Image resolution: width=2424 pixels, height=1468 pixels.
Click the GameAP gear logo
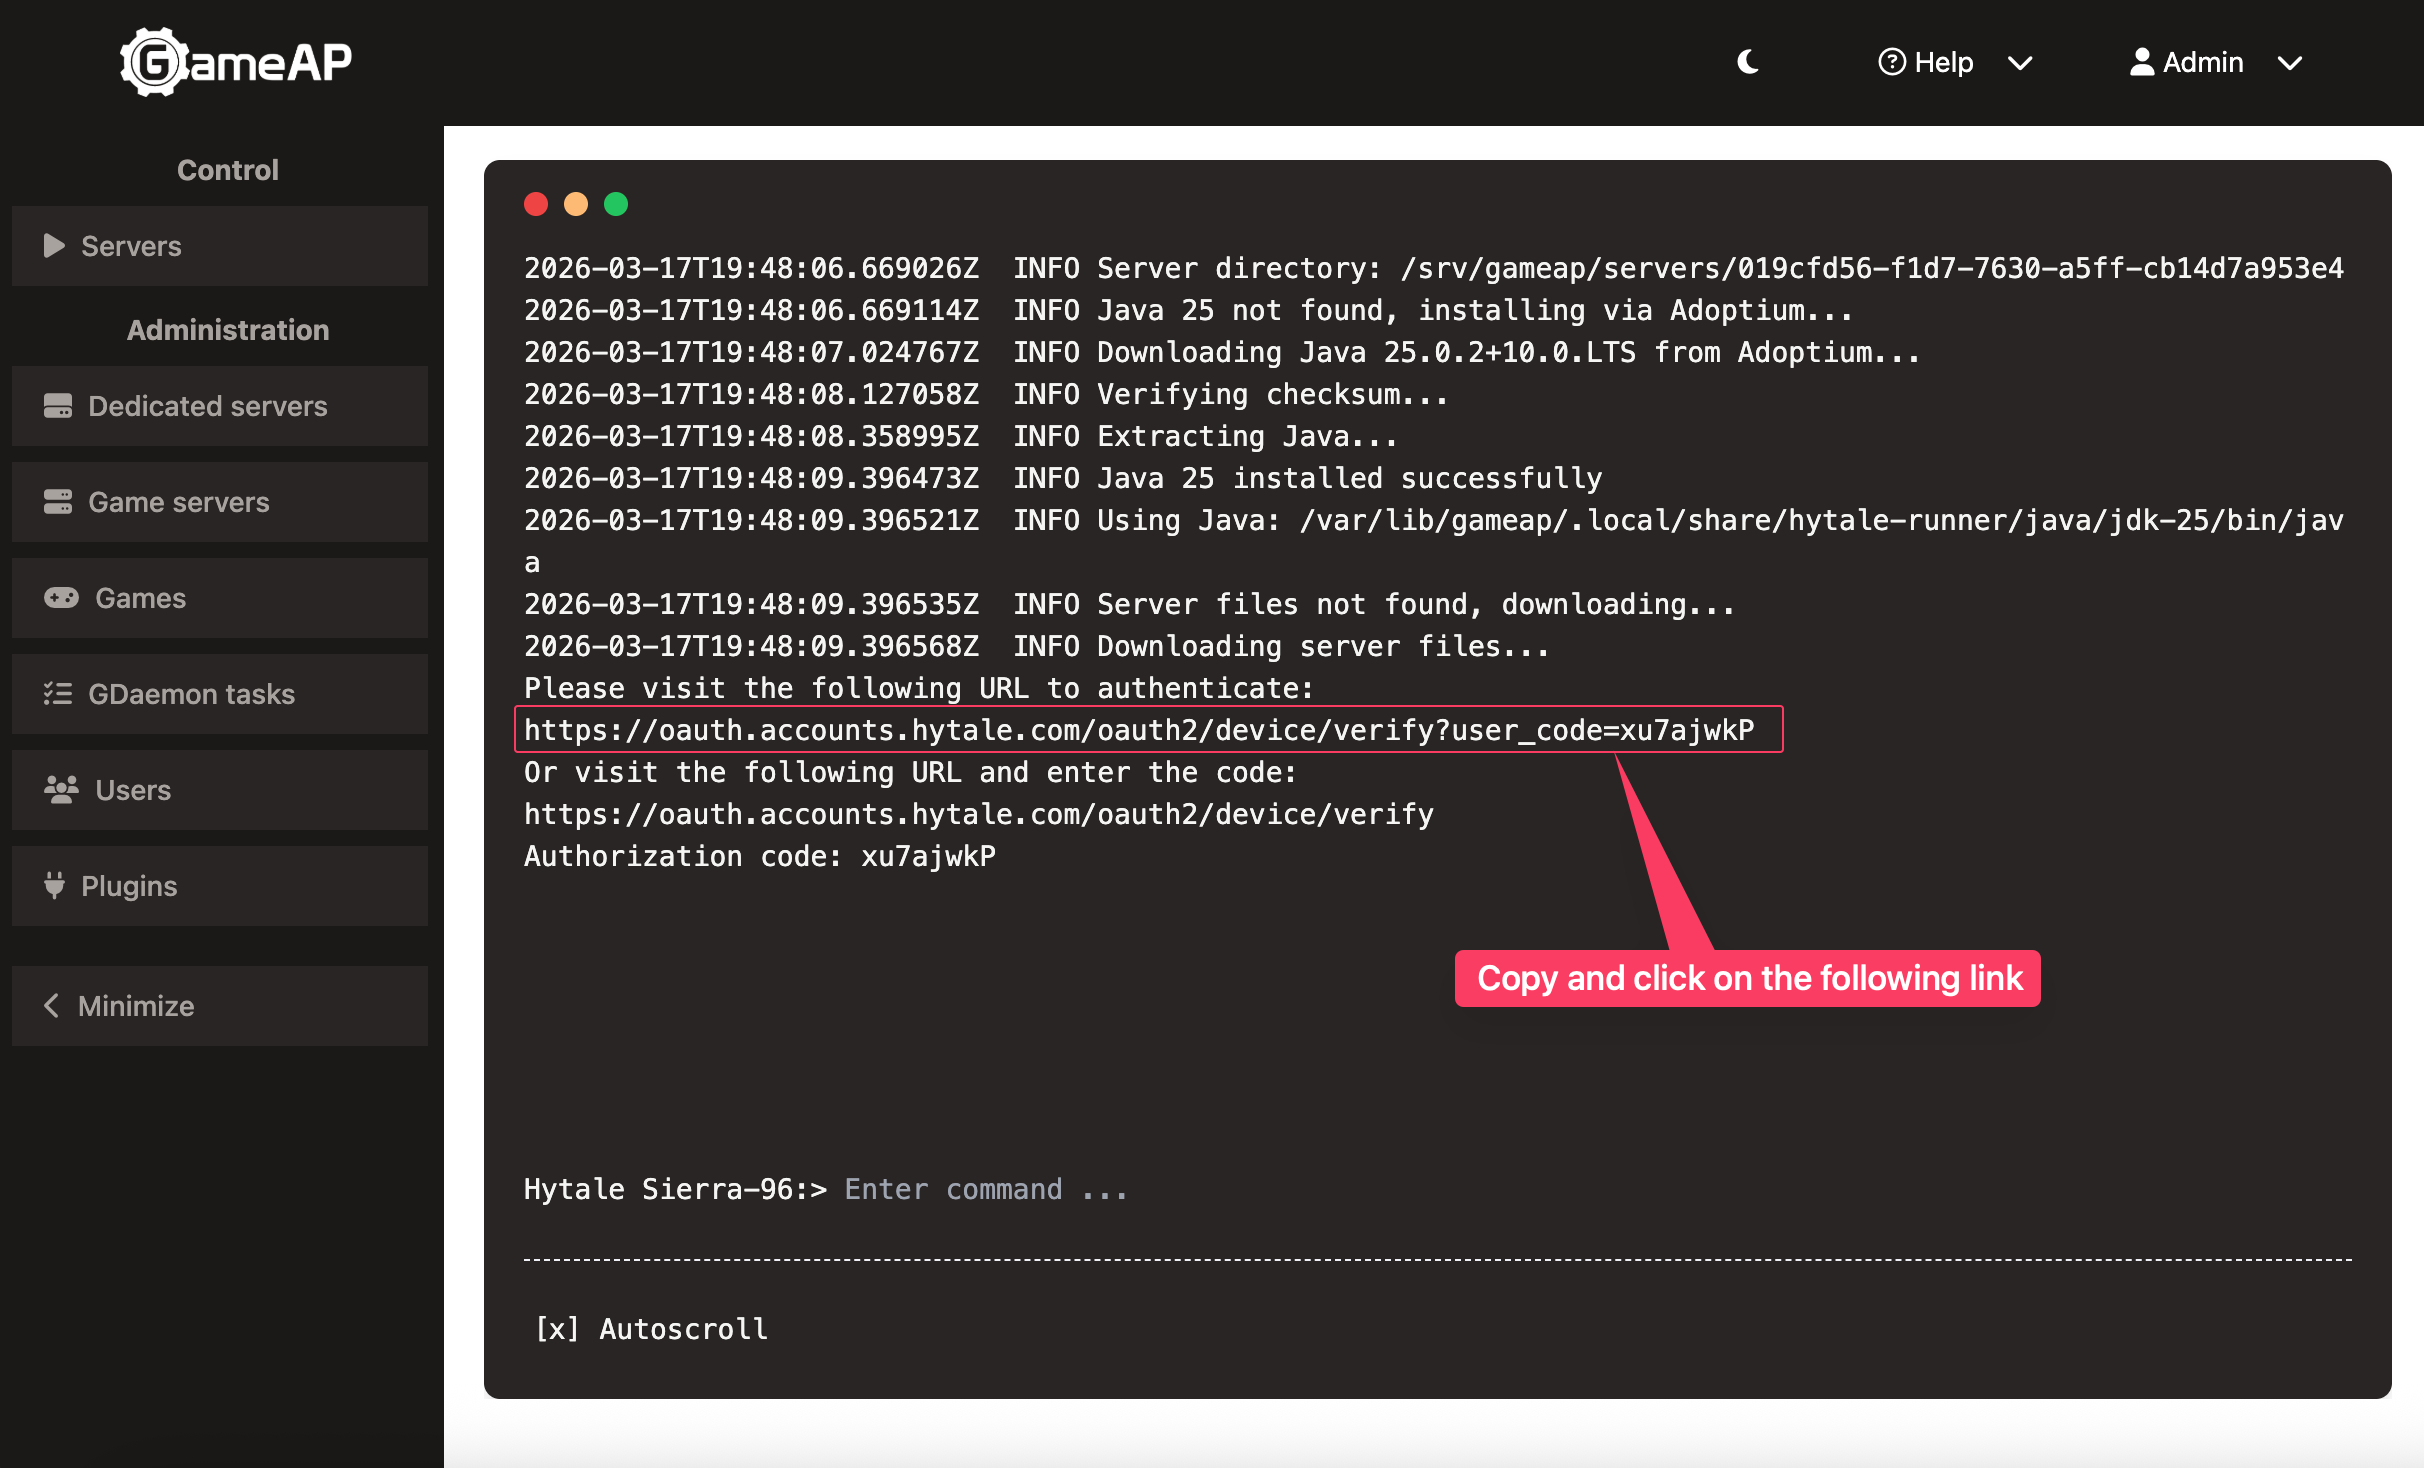click(153, 62)
